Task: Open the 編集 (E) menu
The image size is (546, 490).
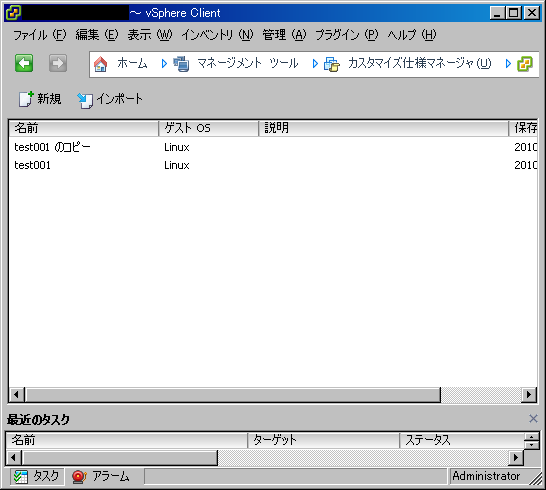Action: pyautogui.click(x=97, y=35)
